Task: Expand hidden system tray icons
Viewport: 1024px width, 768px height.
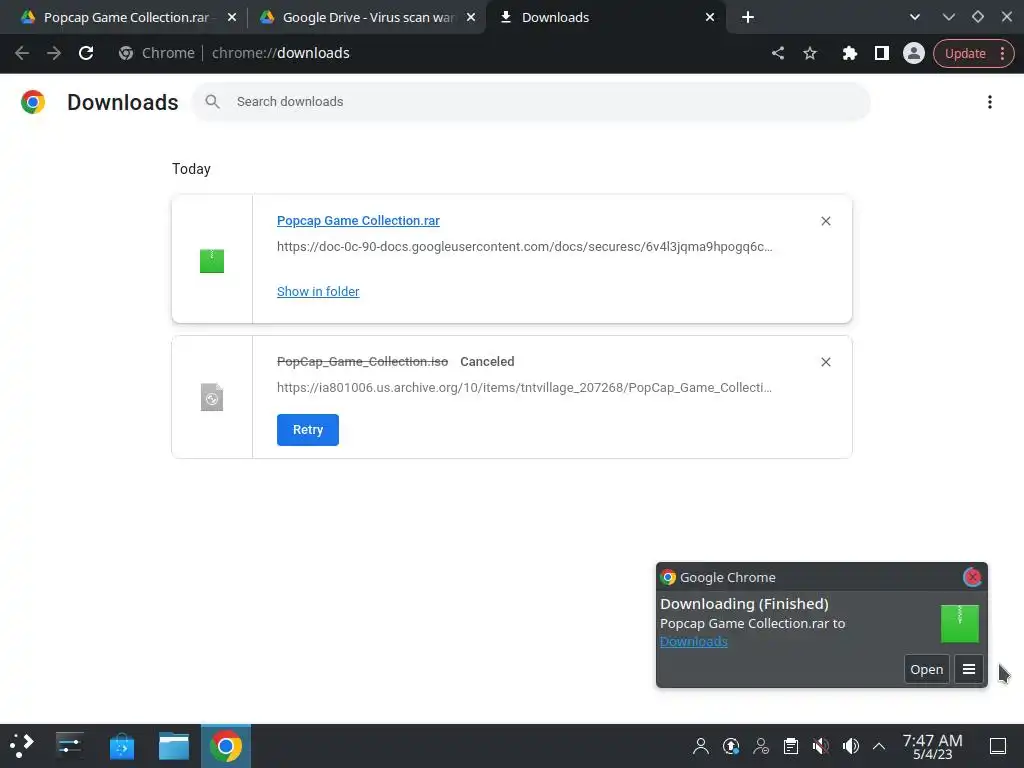Action: point(879,746)
